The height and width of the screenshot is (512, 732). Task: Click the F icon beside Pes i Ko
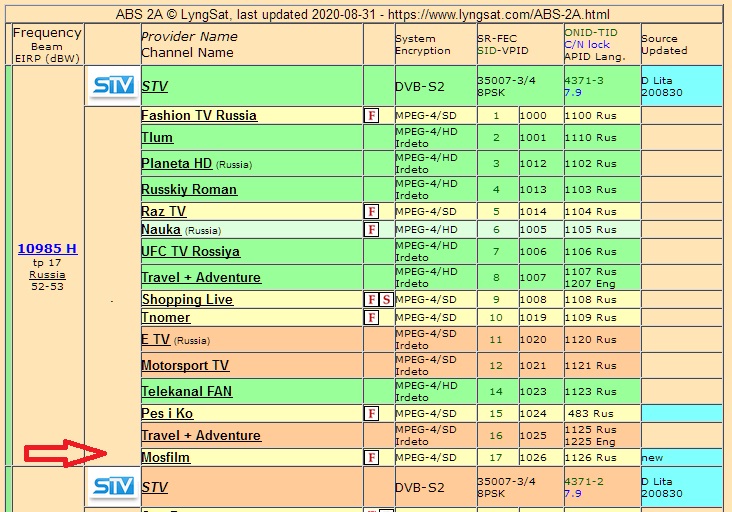click(371, 414)
